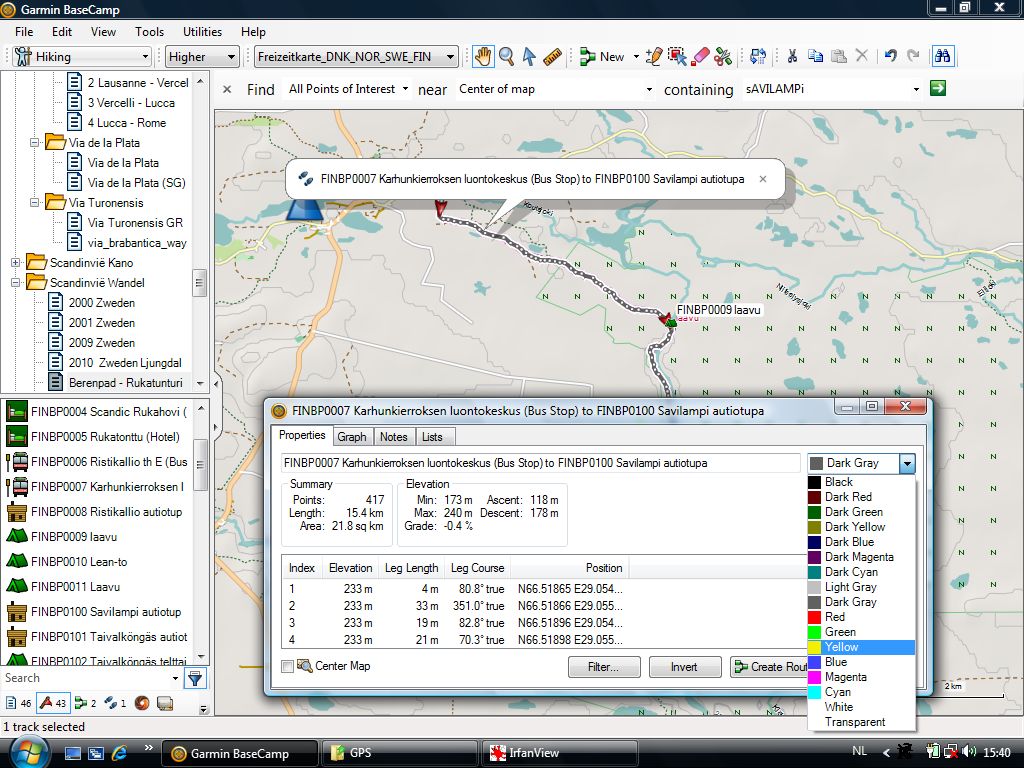Click the Undo arrow icon

(x=890, y=57)
